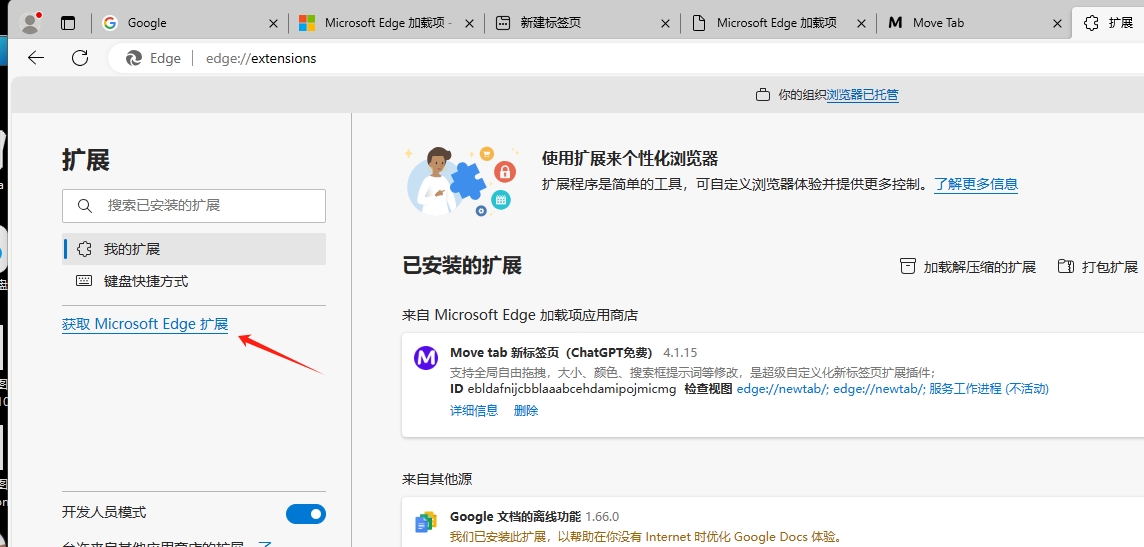Close the Move Tab tab
This screenshot has height=547, width=1144.
(1057, 23)
